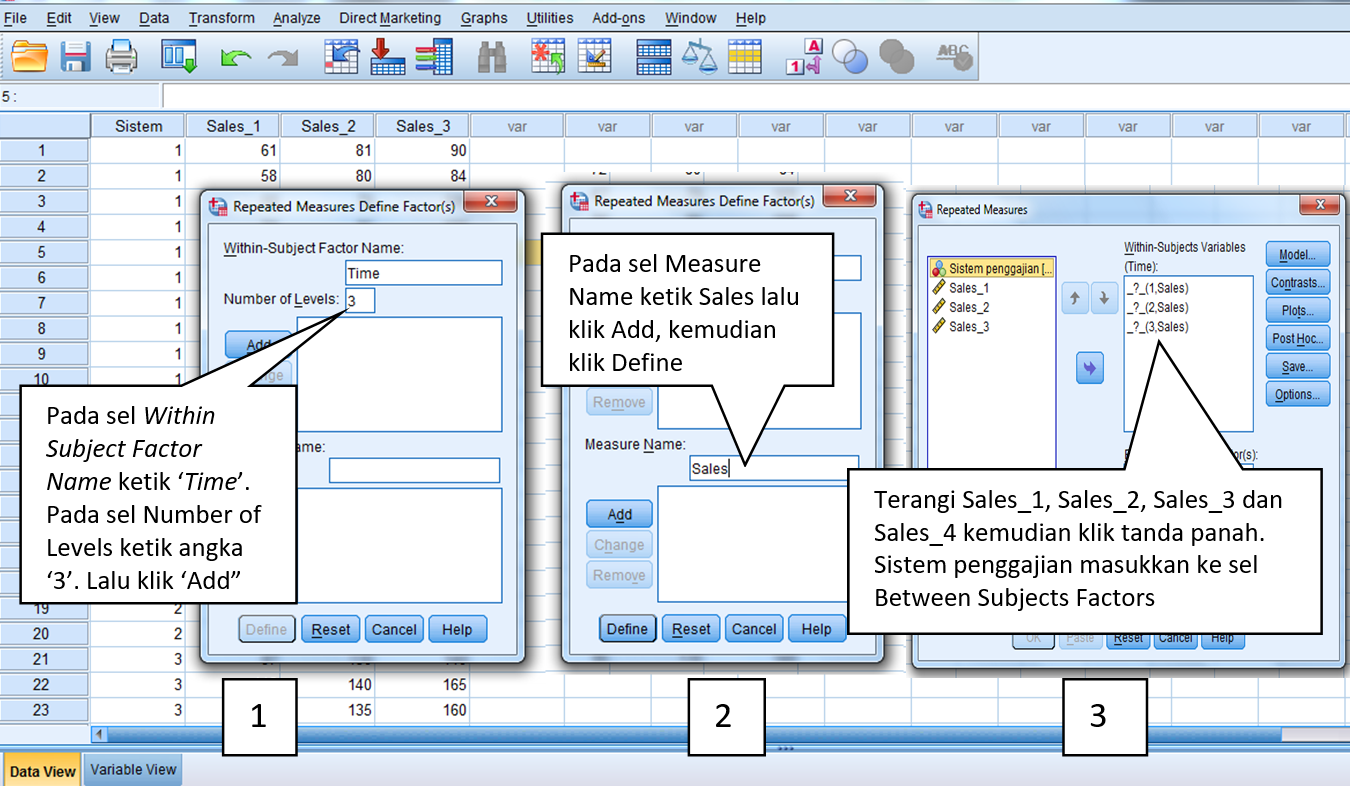Open the Graphs menu

coord(484,18)
